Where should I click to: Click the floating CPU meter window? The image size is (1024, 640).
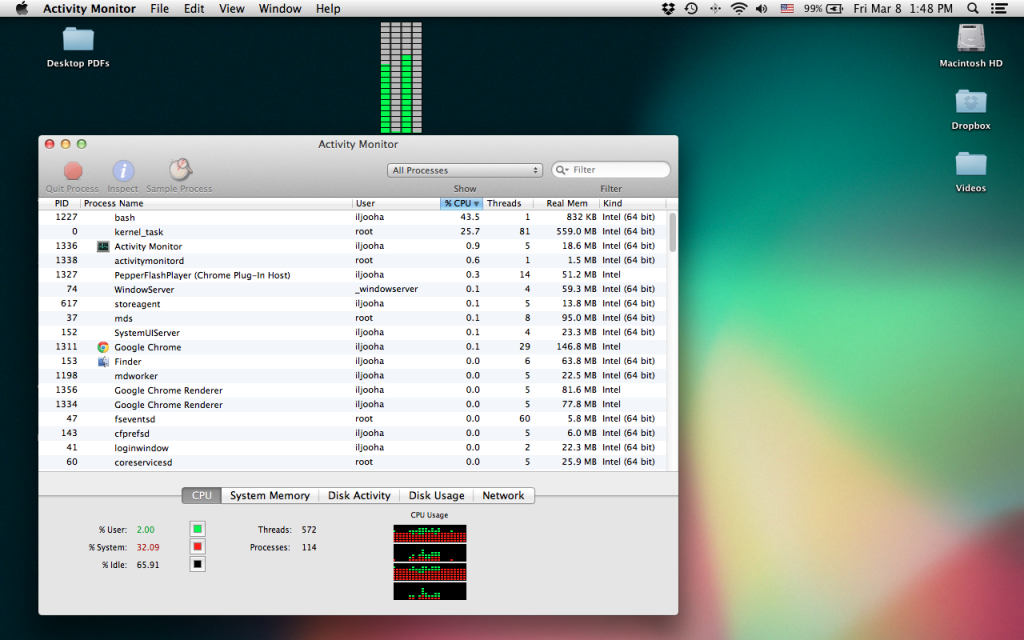click(401, 77)
